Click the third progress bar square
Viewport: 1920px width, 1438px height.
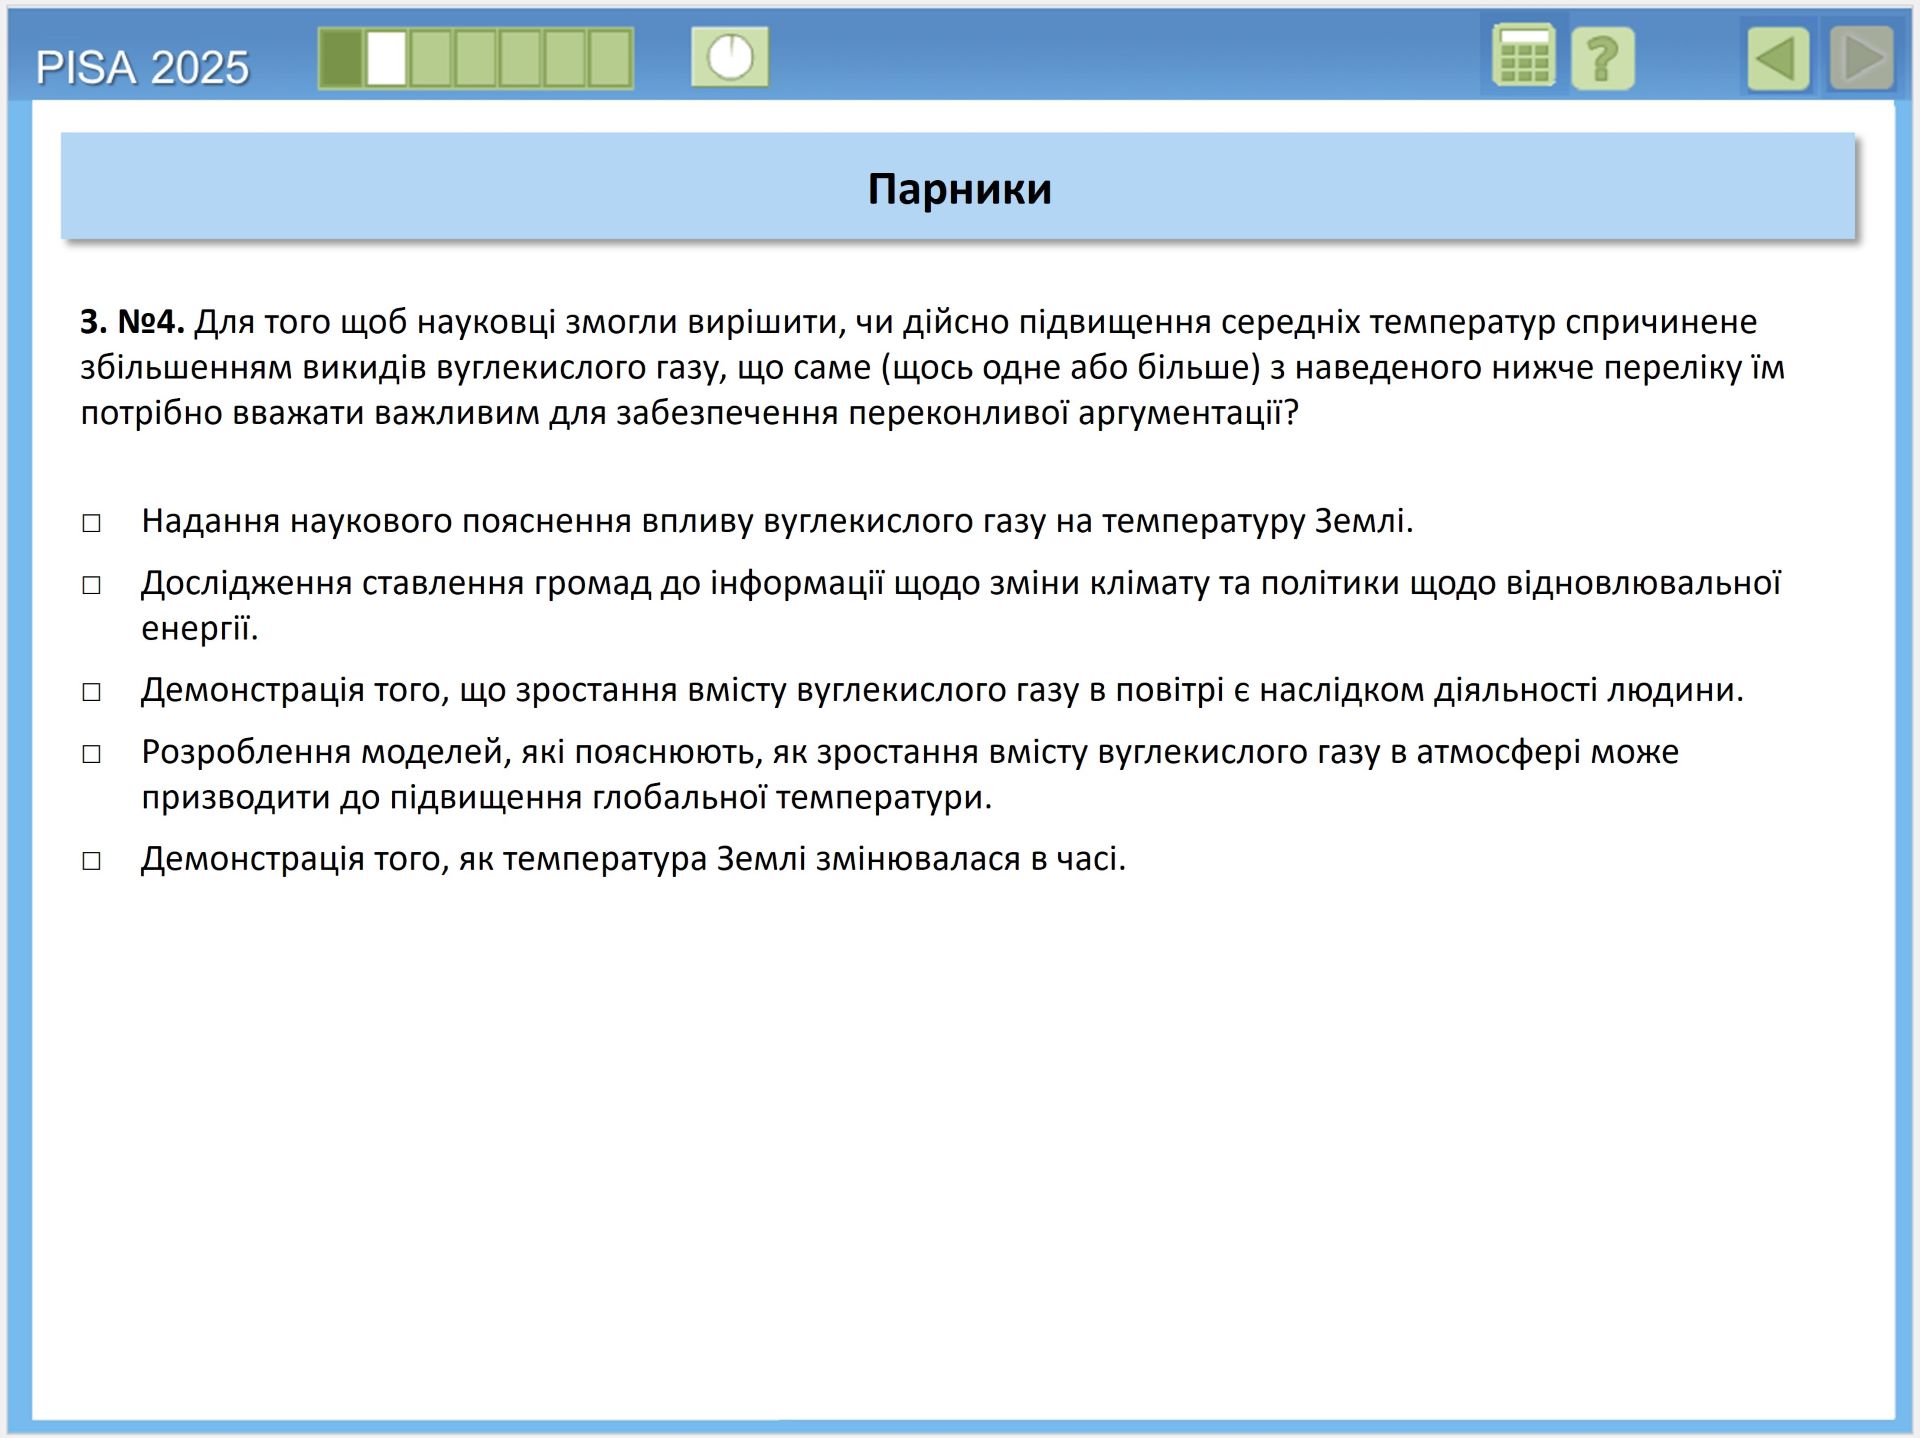pos(431,58)
